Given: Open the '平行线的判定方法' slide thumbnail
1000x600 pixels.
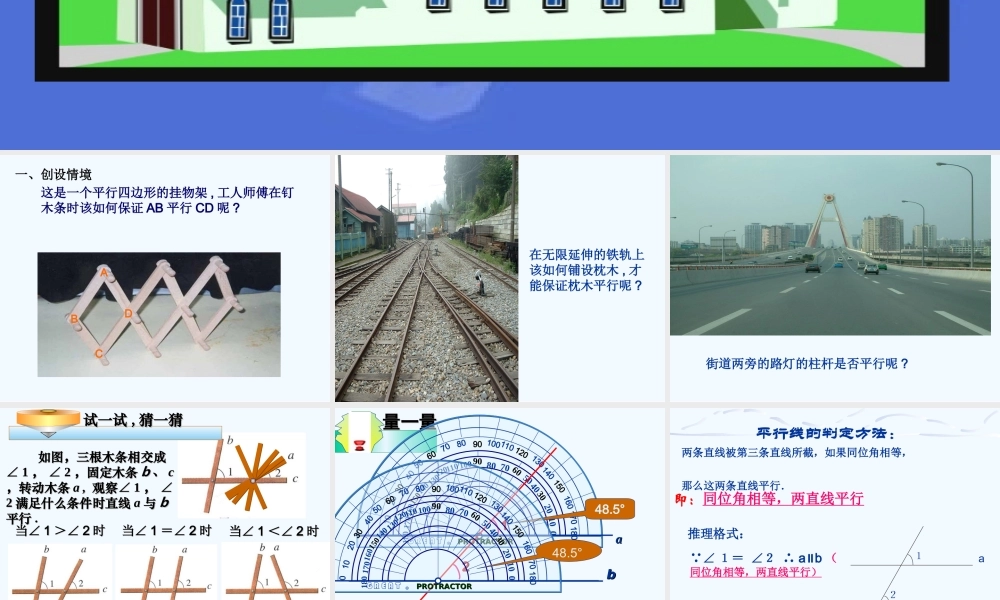Looking at the screenshot, I should pyautogui.click(x=835, y=504).
